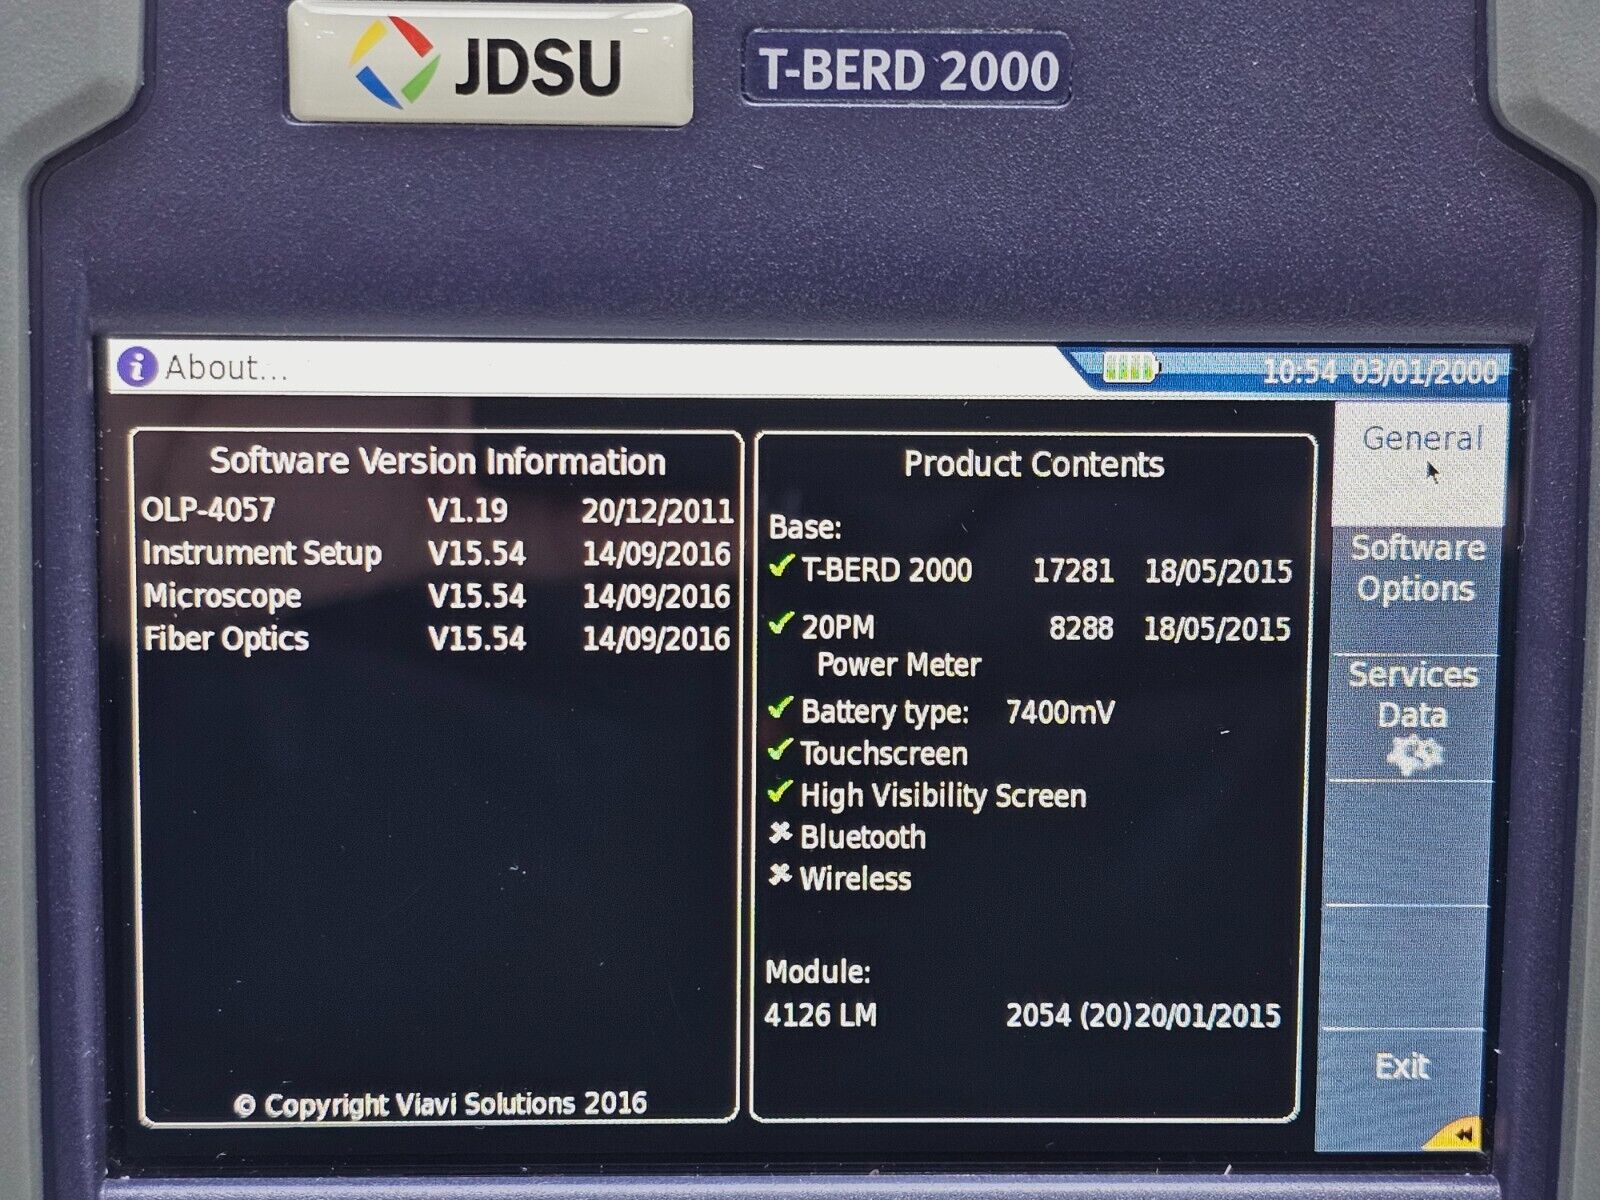
Task: Click the Bluetooth label
Action: tap(862, 837)
